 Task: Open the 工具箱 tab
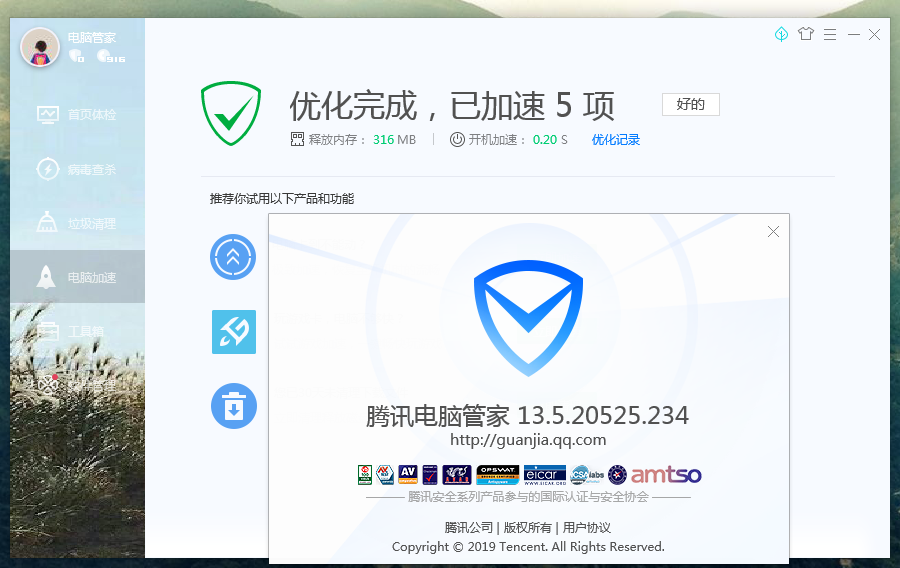tap(77, 331)
